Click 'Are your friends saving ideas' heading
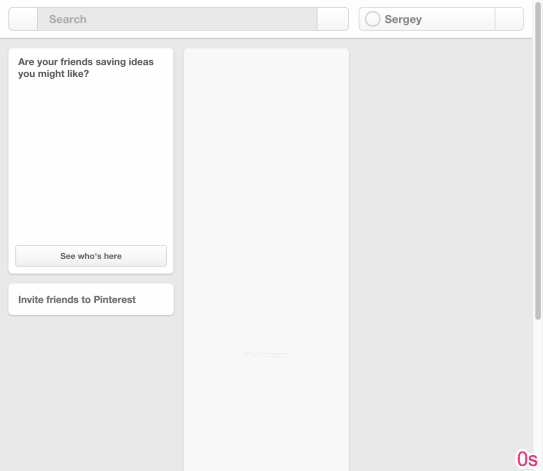Screen dimensions: 543x471 coord(86,68)
